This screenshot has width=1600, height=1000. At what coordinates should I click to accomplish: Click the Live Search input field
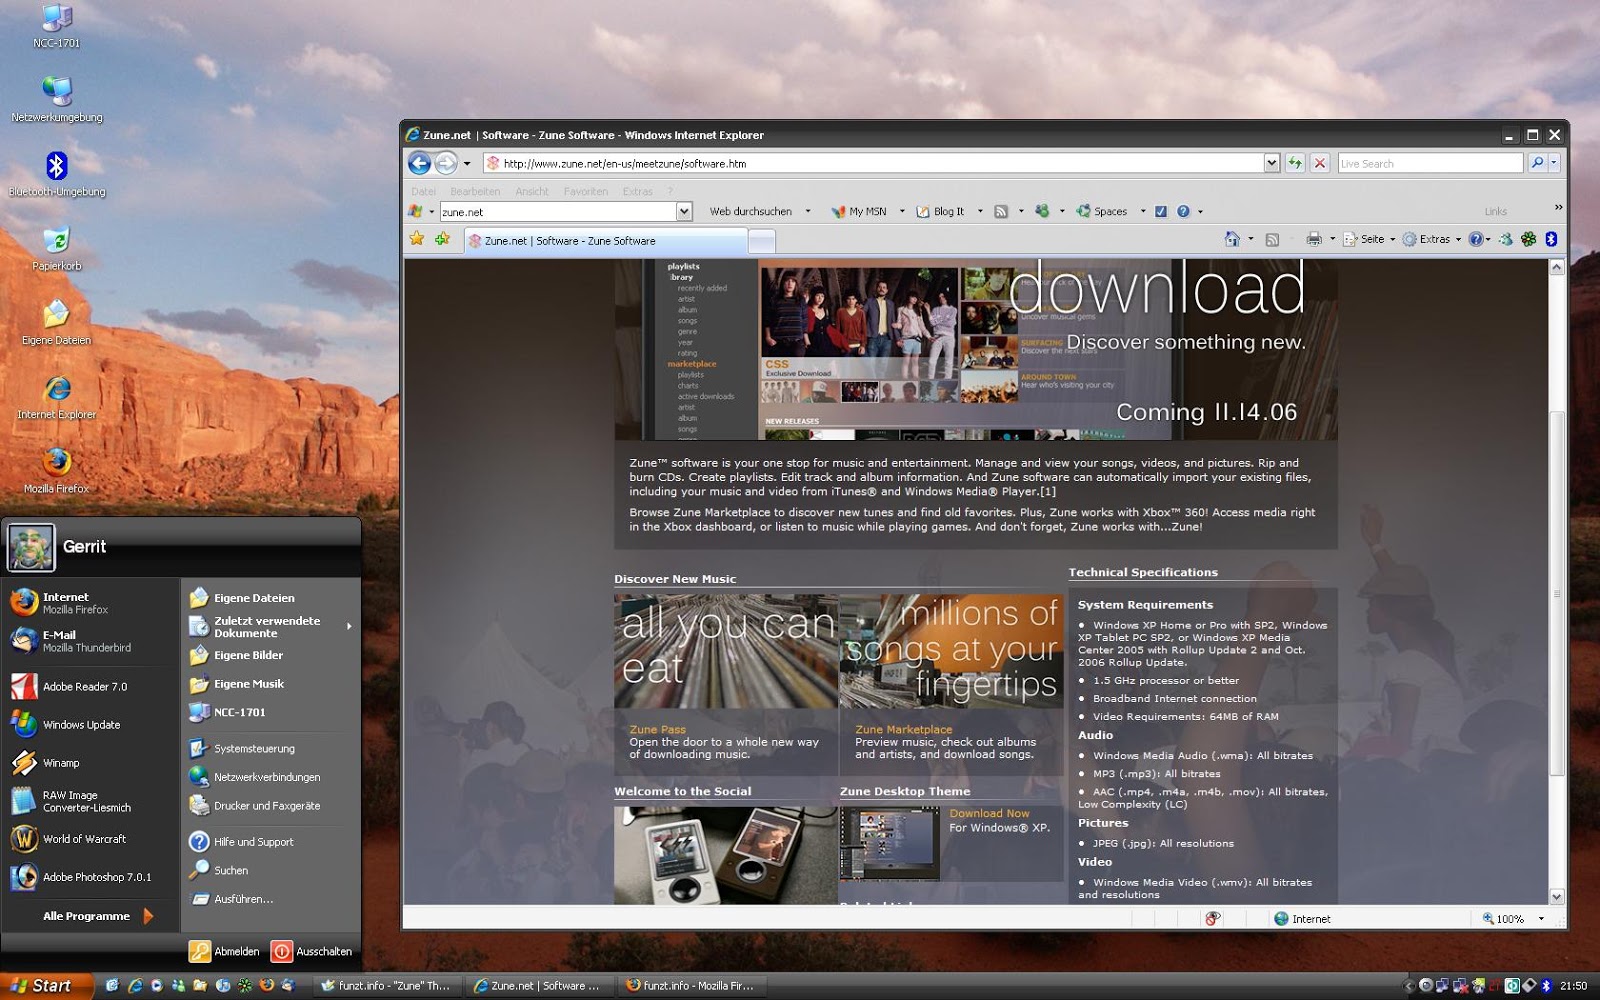1429,163
